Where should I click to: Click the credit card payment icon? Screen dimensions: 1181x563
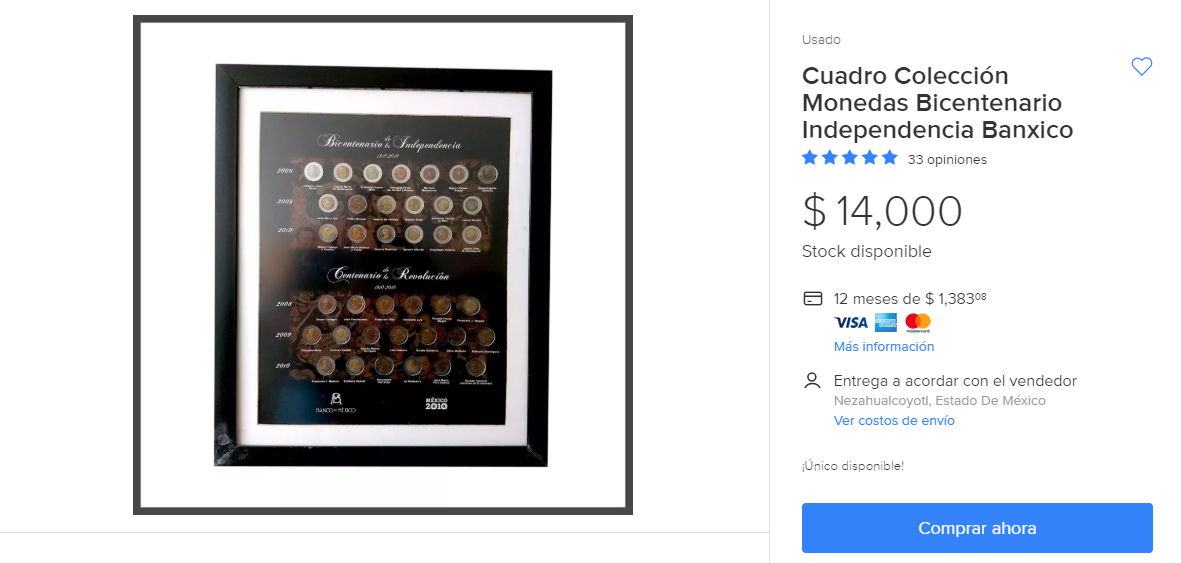(813, 298)
